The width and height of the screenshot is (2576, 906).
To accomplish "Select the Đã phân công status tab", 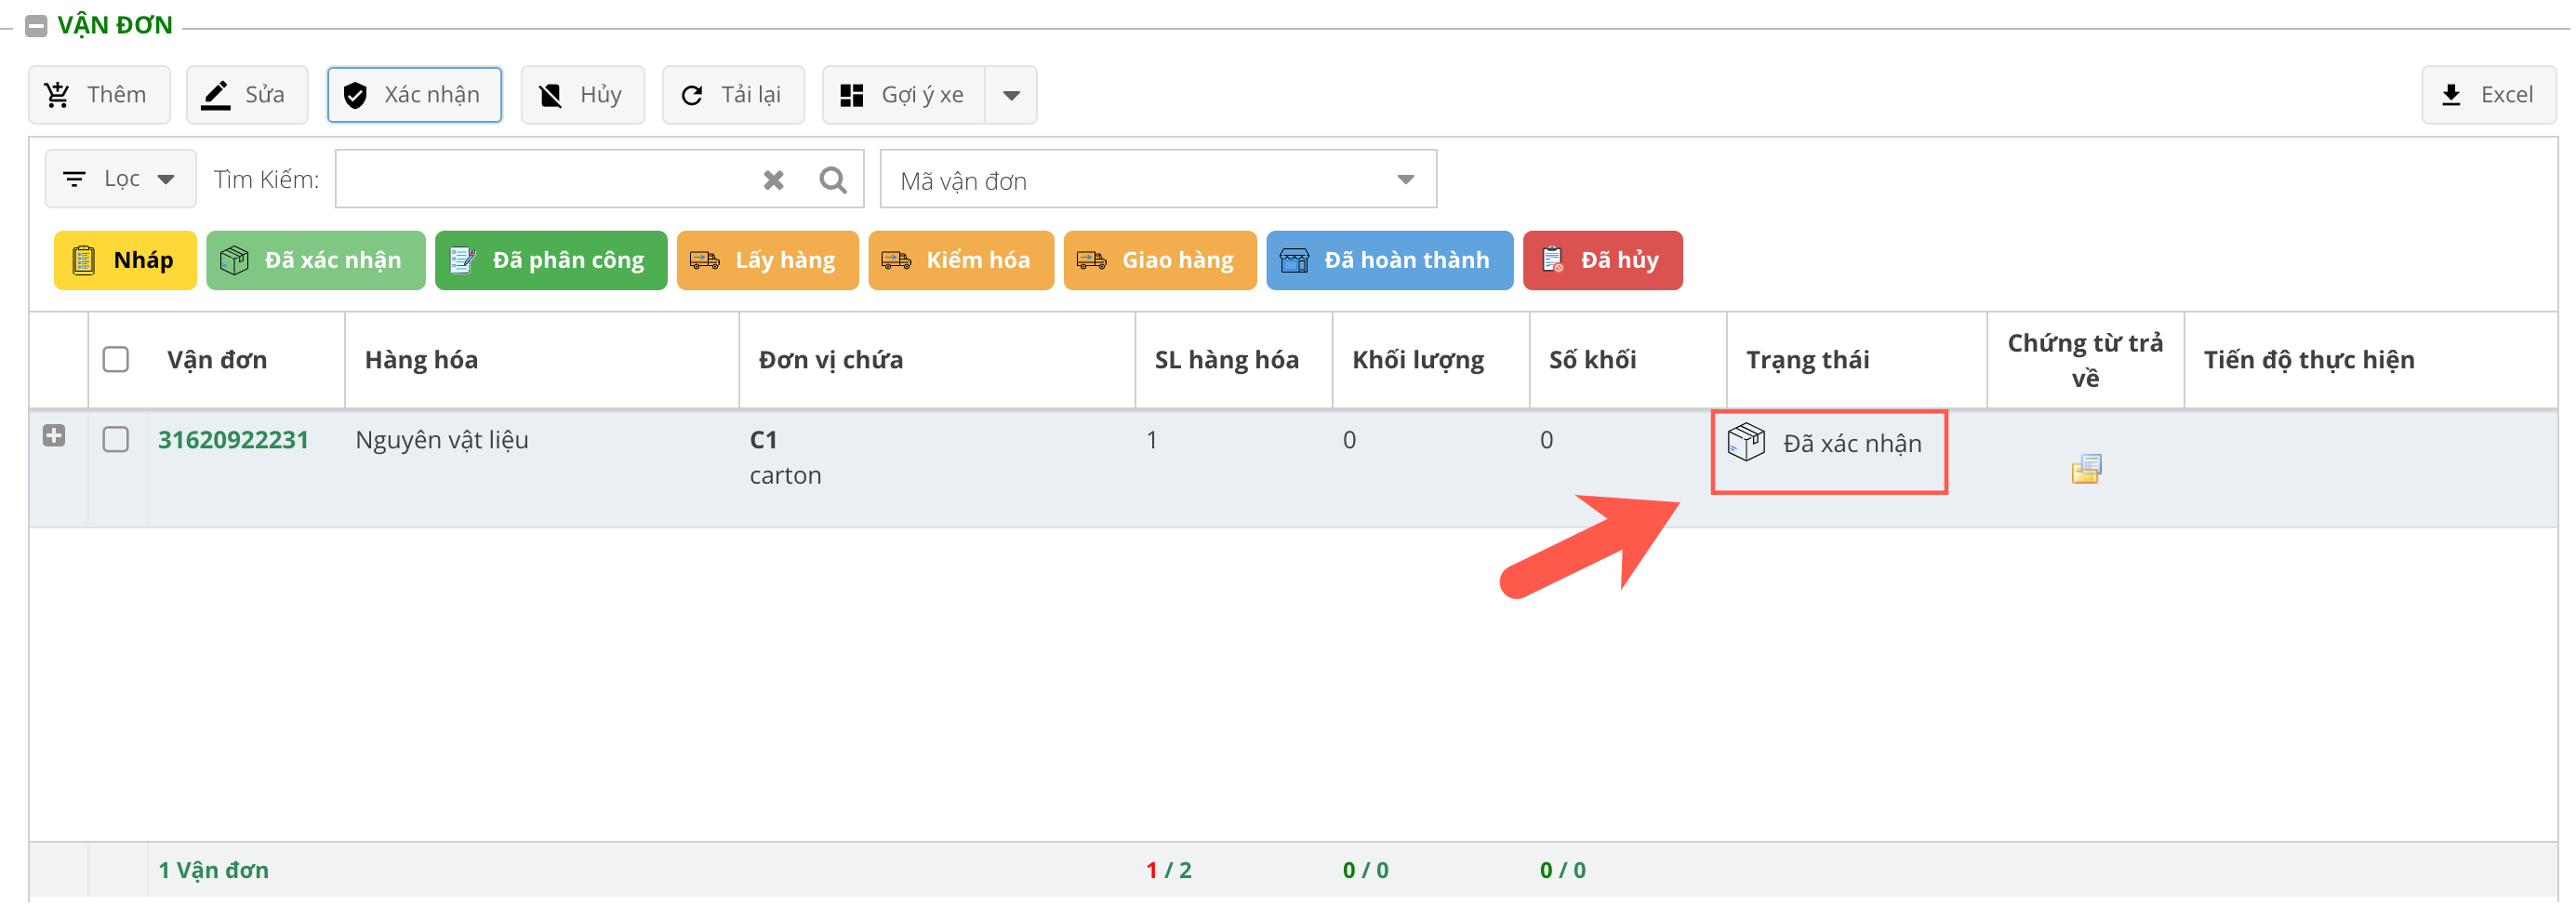I will click(x=551, y=261).
